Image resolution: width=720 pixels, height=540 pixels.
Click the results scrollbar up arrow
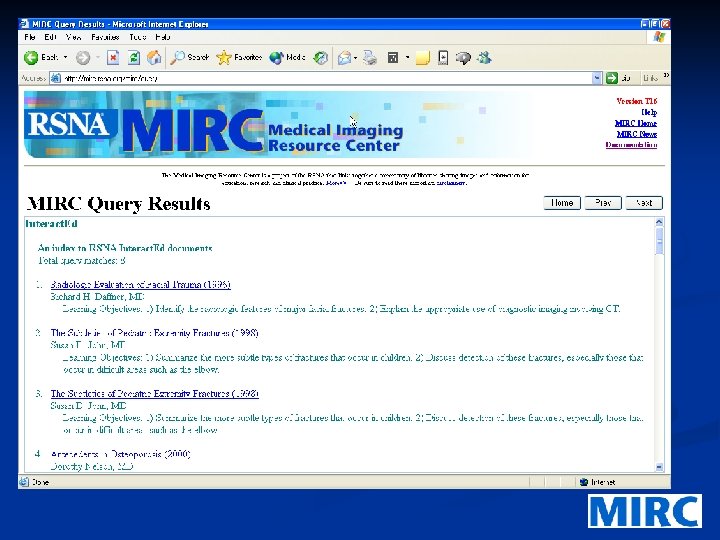(x=659, y=222)
